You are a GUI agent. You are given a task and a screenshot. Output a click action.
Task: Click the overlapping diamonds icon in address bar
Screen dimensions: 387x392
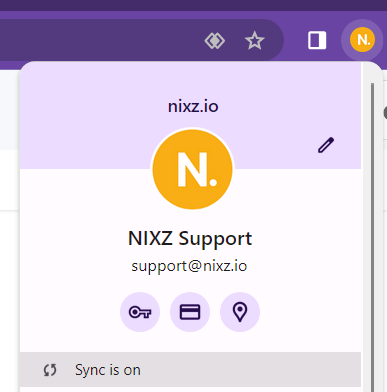click(214, 41)
